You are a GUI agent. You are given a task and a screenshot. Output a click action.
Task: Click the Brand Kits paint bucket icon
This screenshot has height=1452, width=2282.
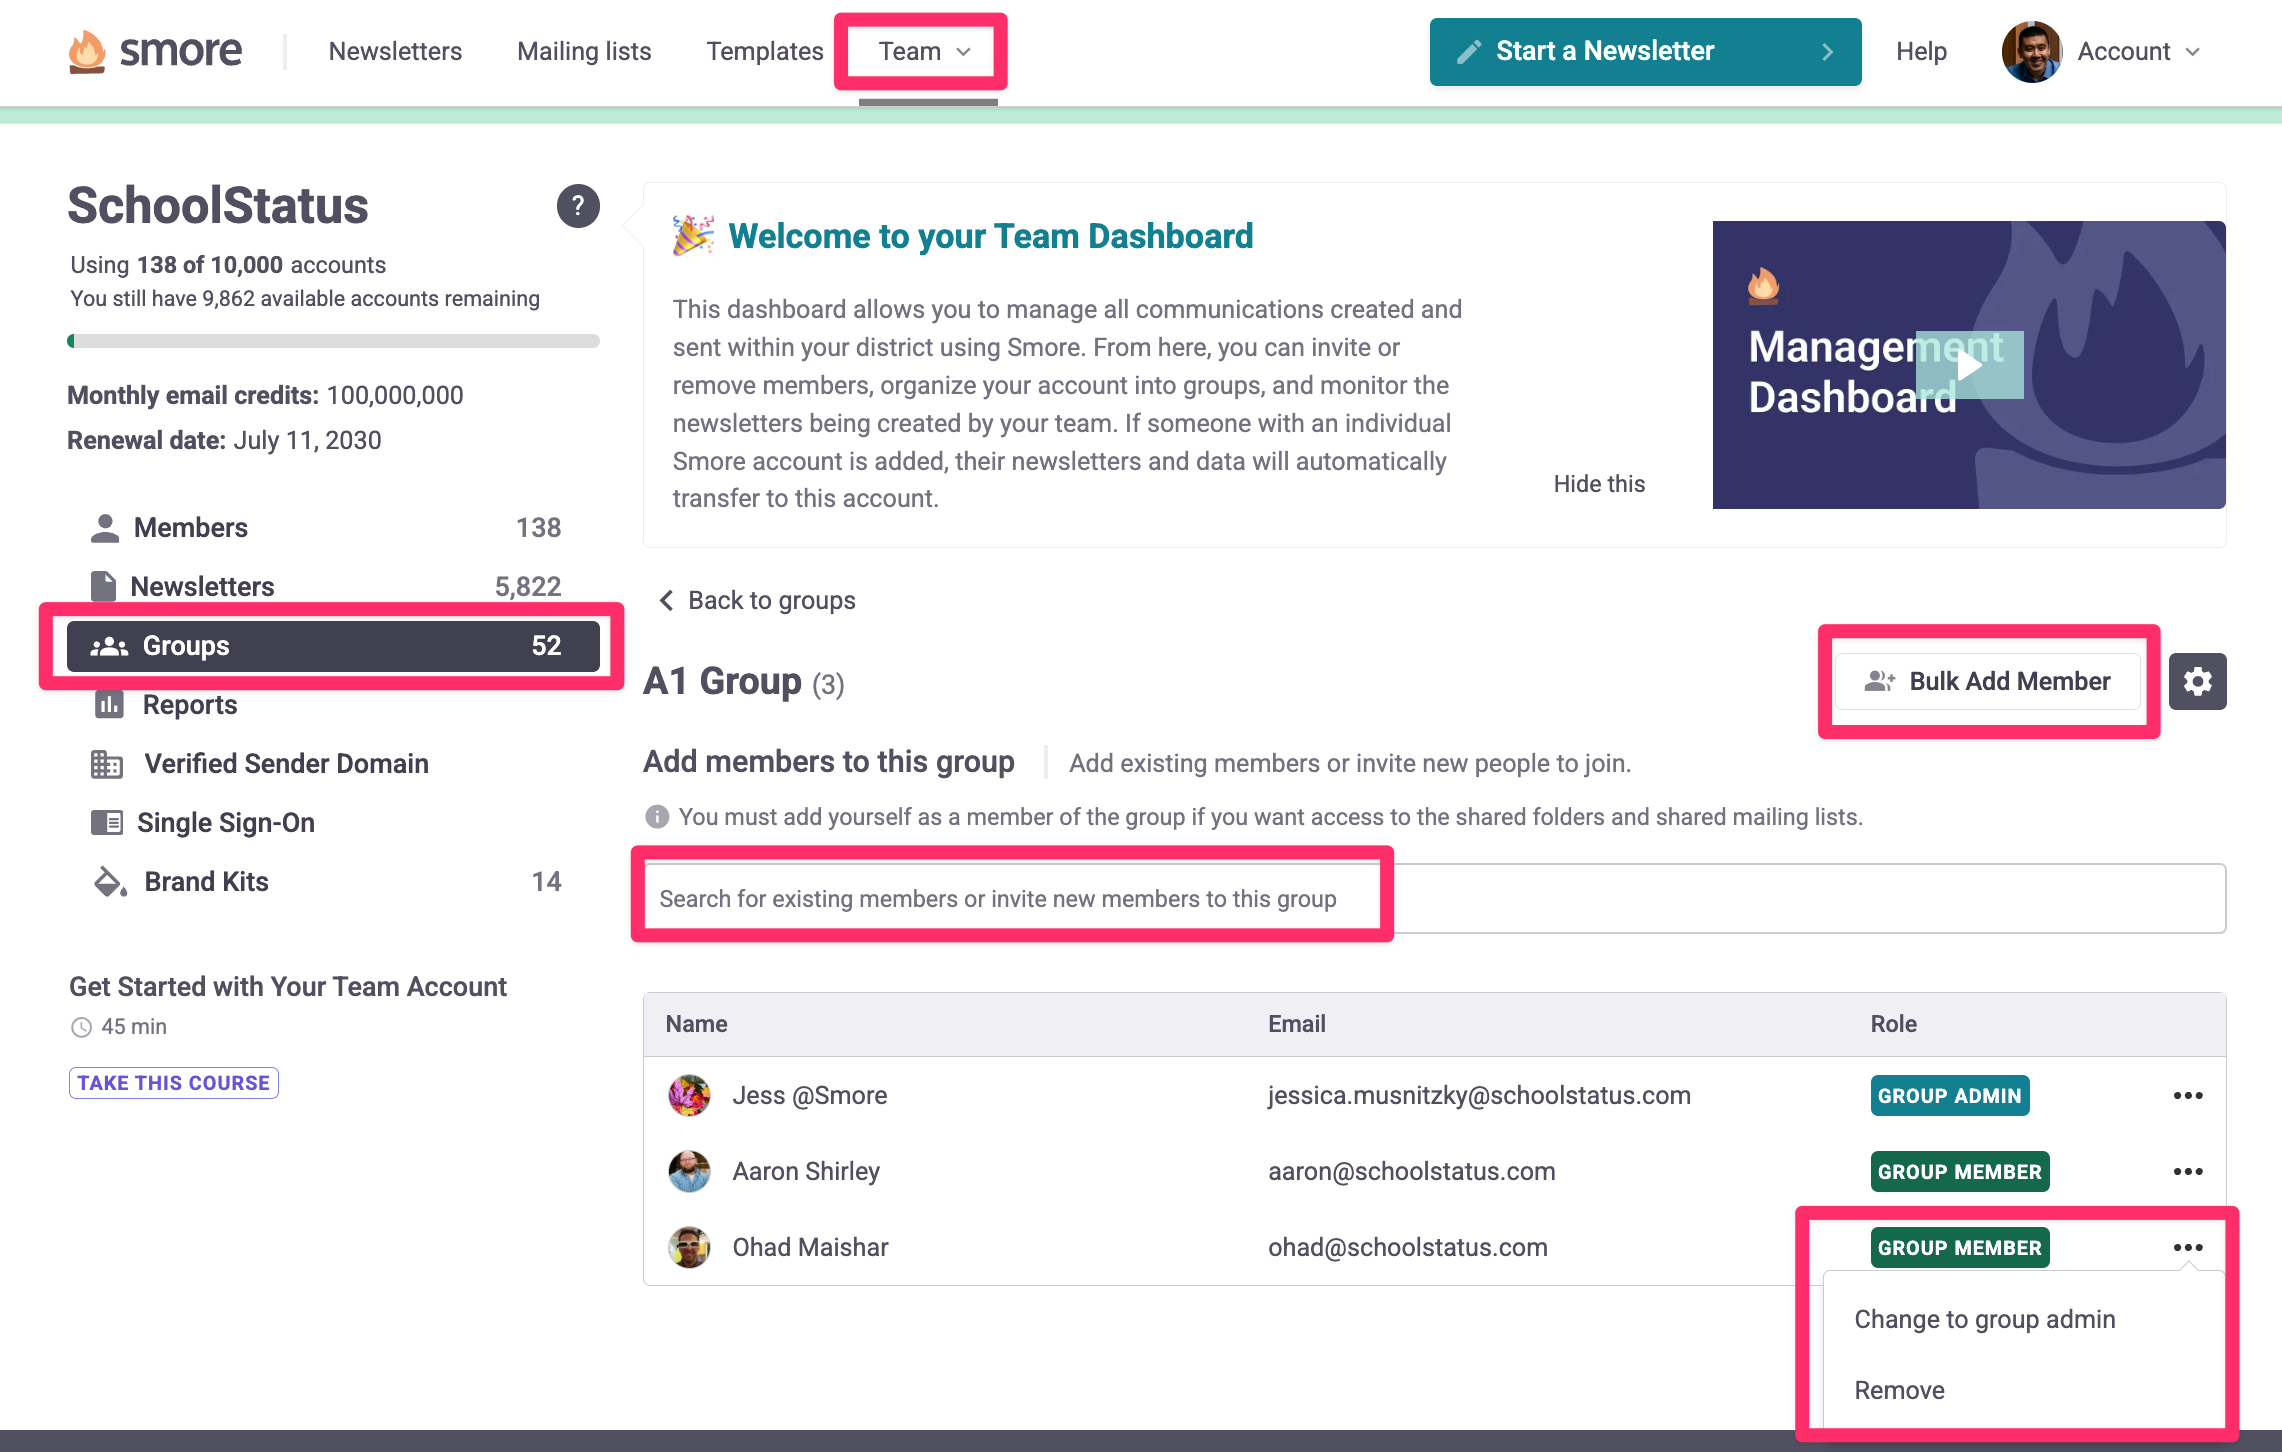109,882
